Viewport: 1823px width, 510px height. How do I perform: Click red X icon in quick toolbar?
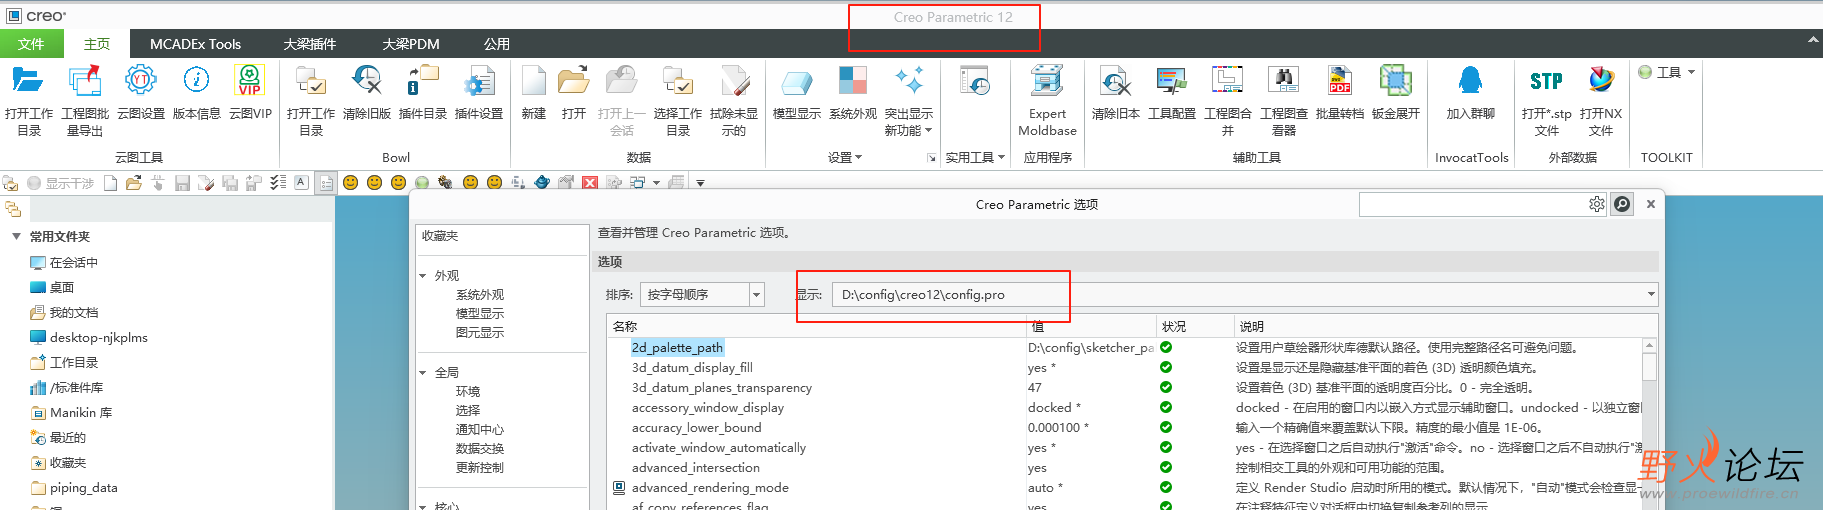click(x=590, y=182)
